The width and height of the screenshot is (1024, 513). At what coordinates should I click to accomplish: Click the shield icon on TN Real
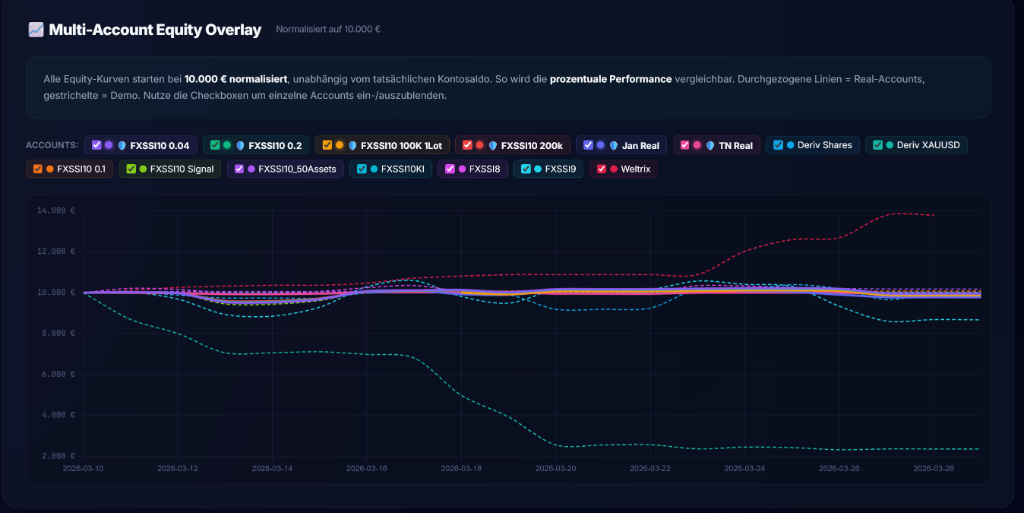(710, 145)
